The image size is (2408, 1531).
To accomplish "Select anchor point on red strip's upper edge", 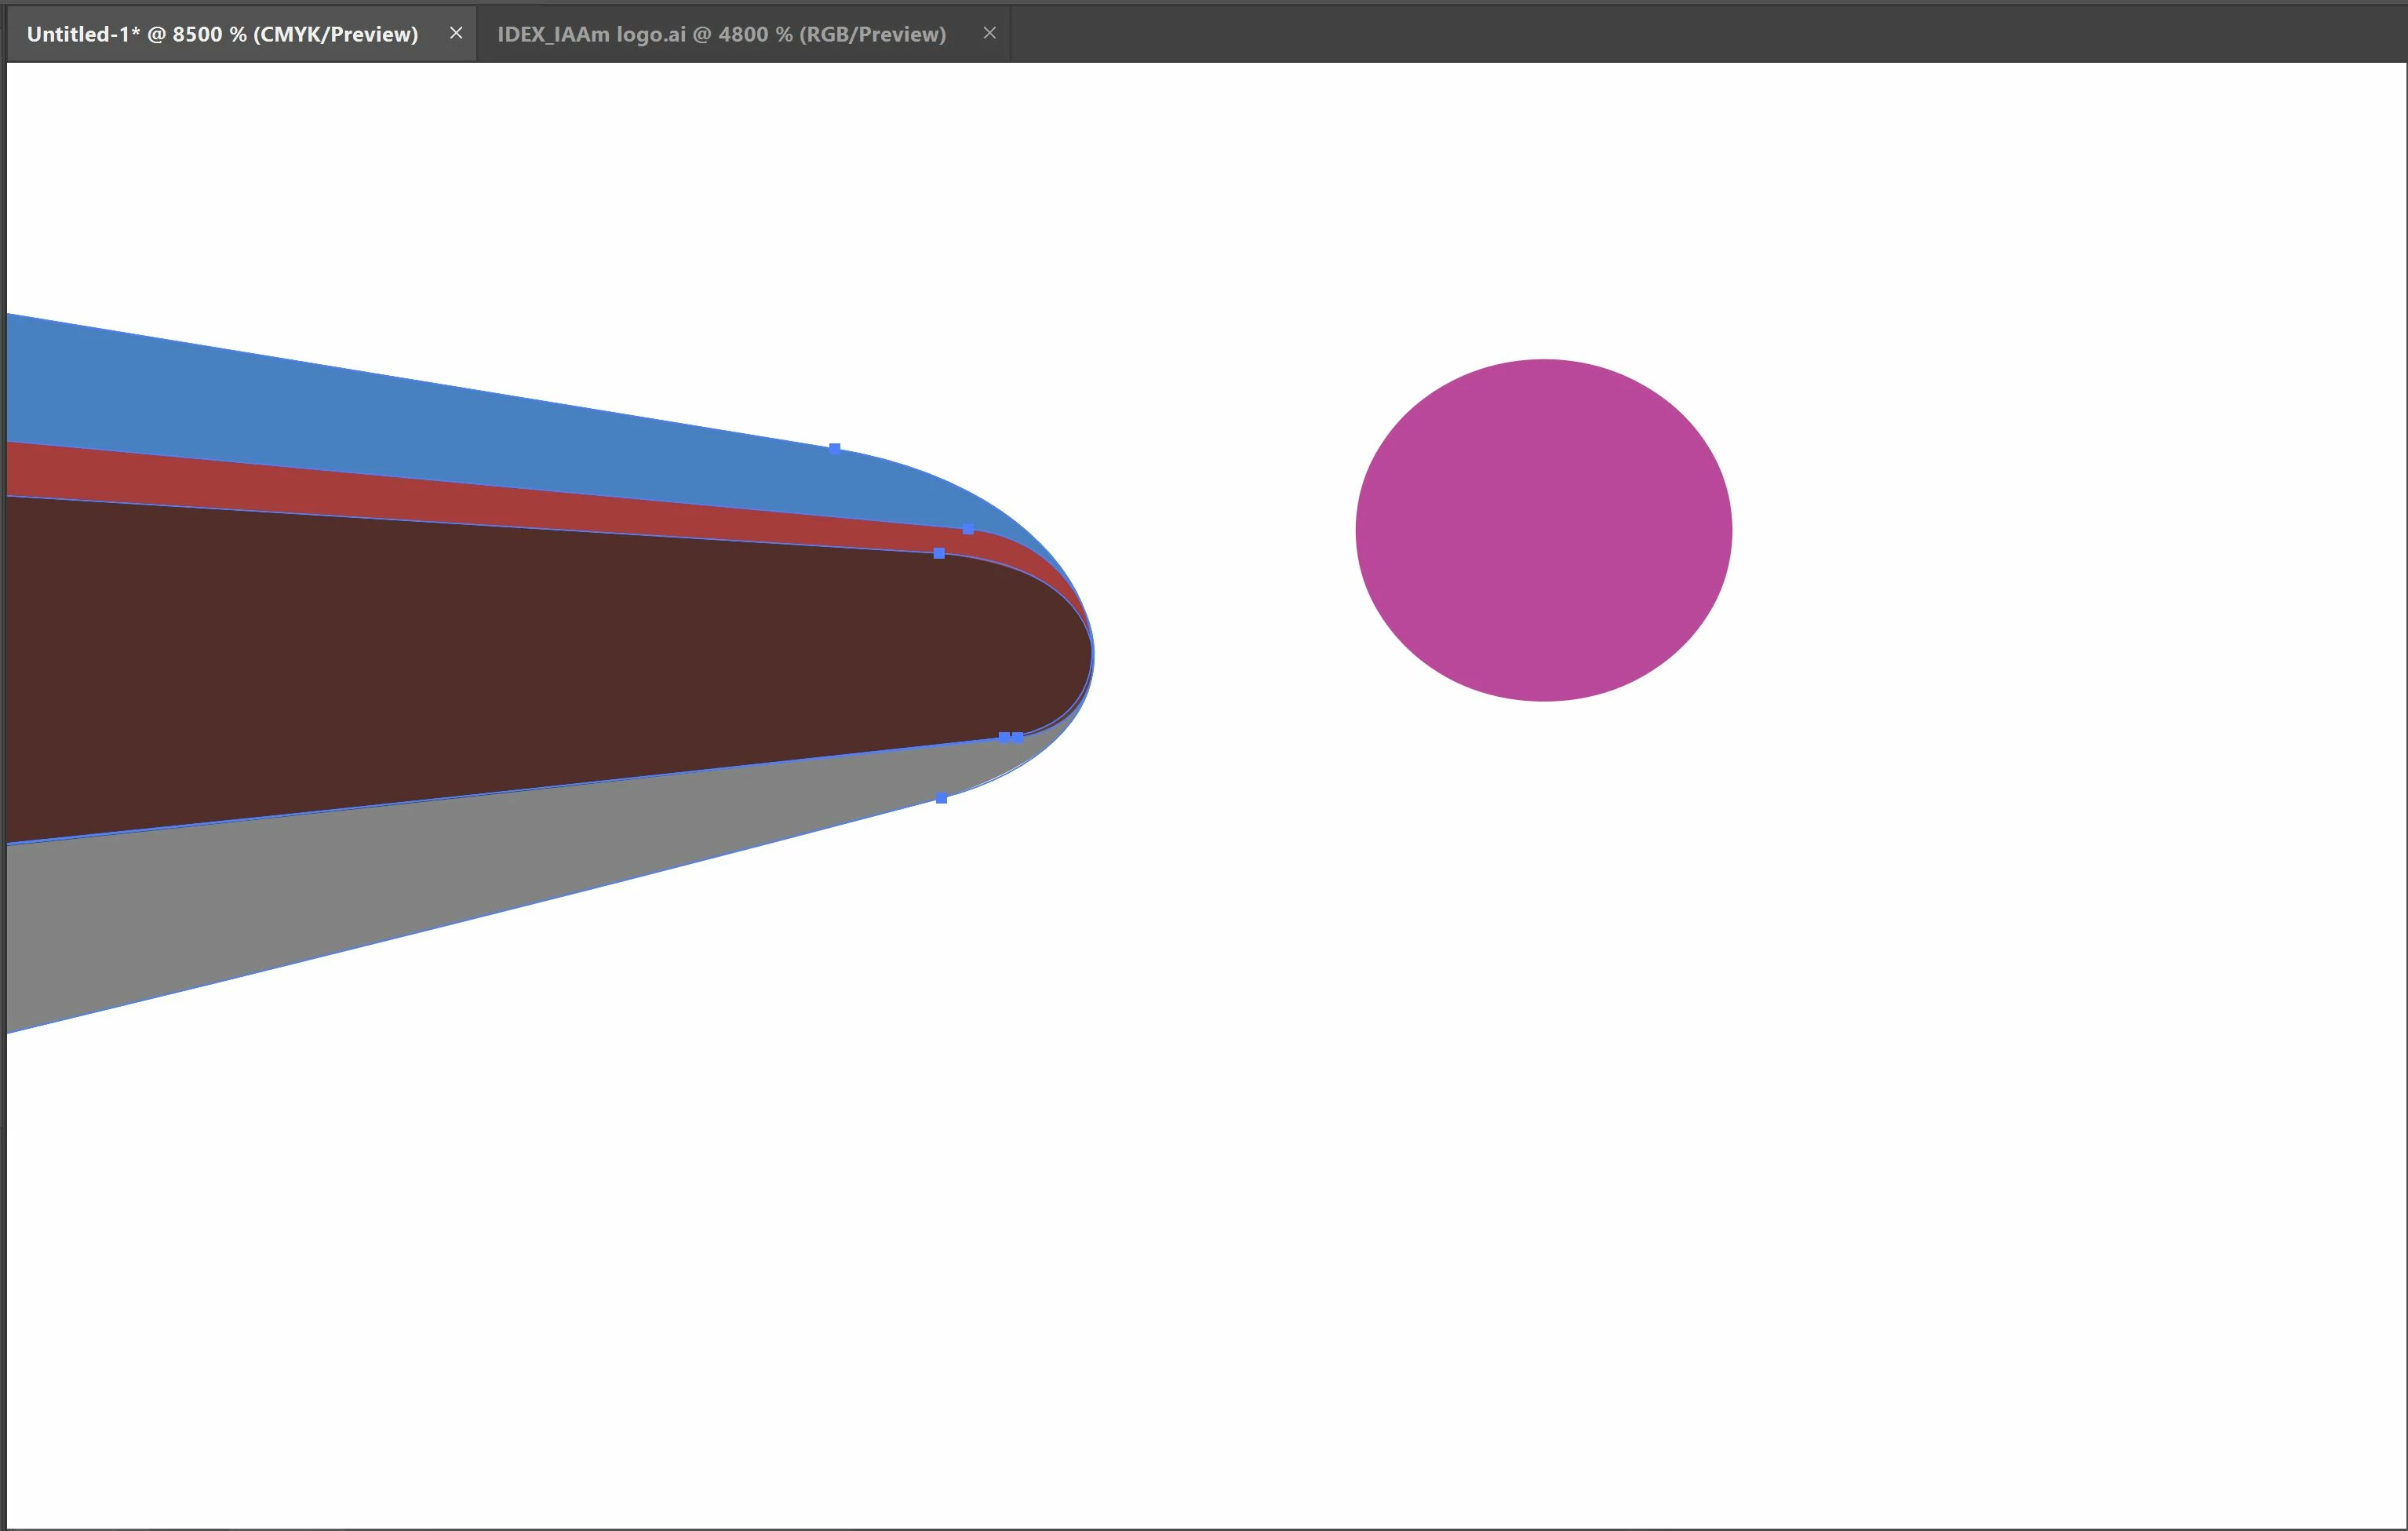I will (x=968, y=529).
